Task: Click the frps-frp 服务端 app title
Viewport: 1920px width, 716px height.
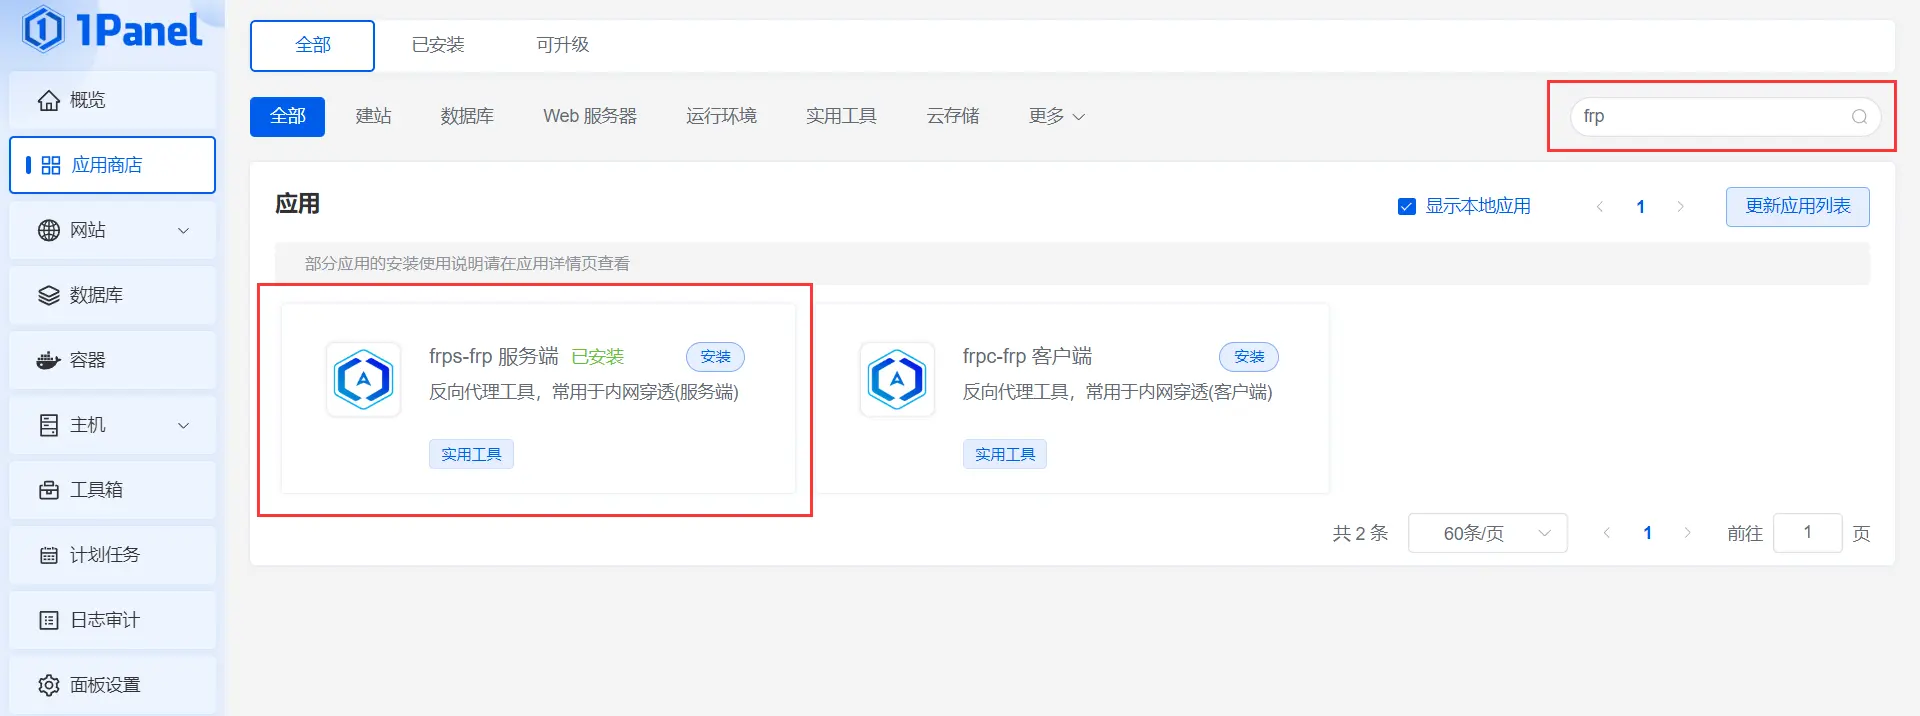Action: pyautogui.click(x=494, y=357)
